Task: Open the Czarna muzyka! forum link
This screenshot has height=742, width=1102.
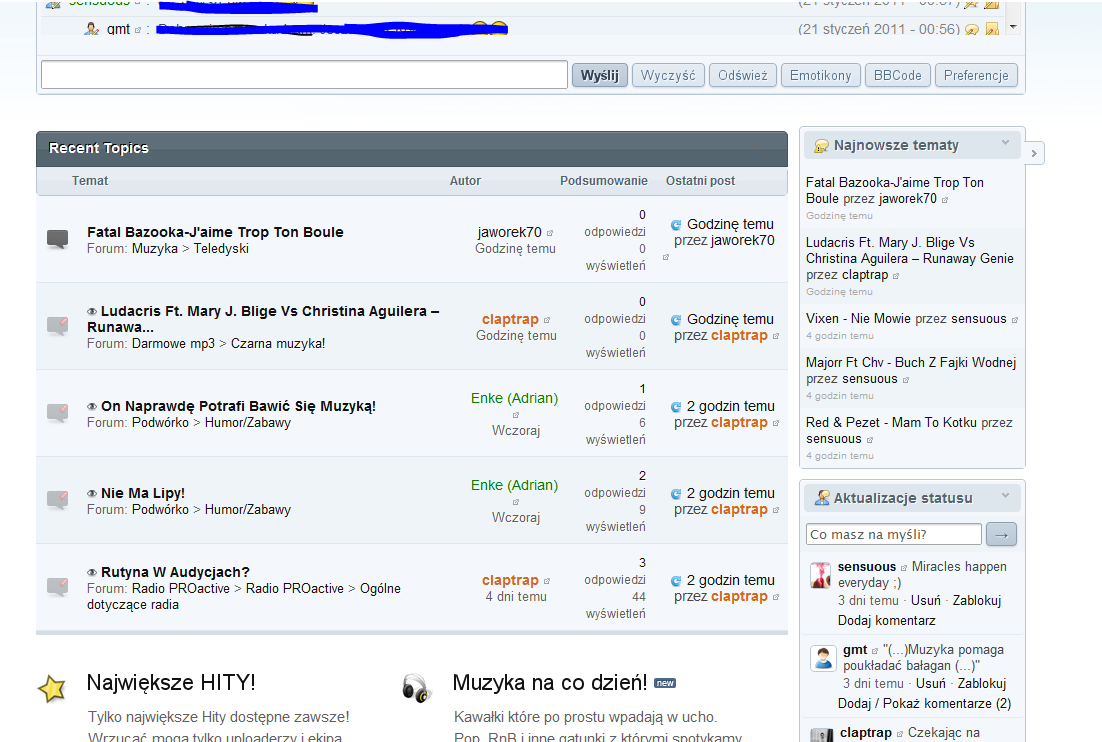Action: click(278, 343)
